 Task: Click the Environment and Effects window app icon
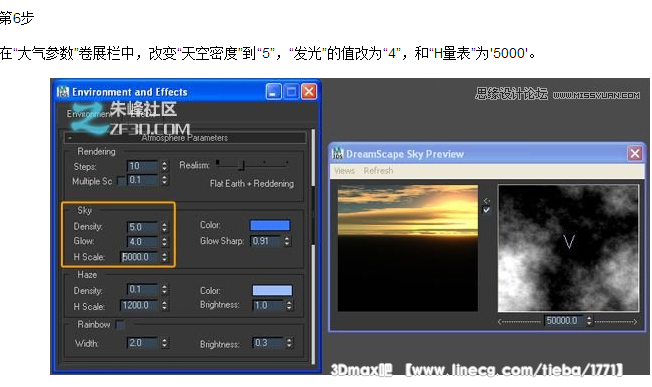click(x=63, y=91)
